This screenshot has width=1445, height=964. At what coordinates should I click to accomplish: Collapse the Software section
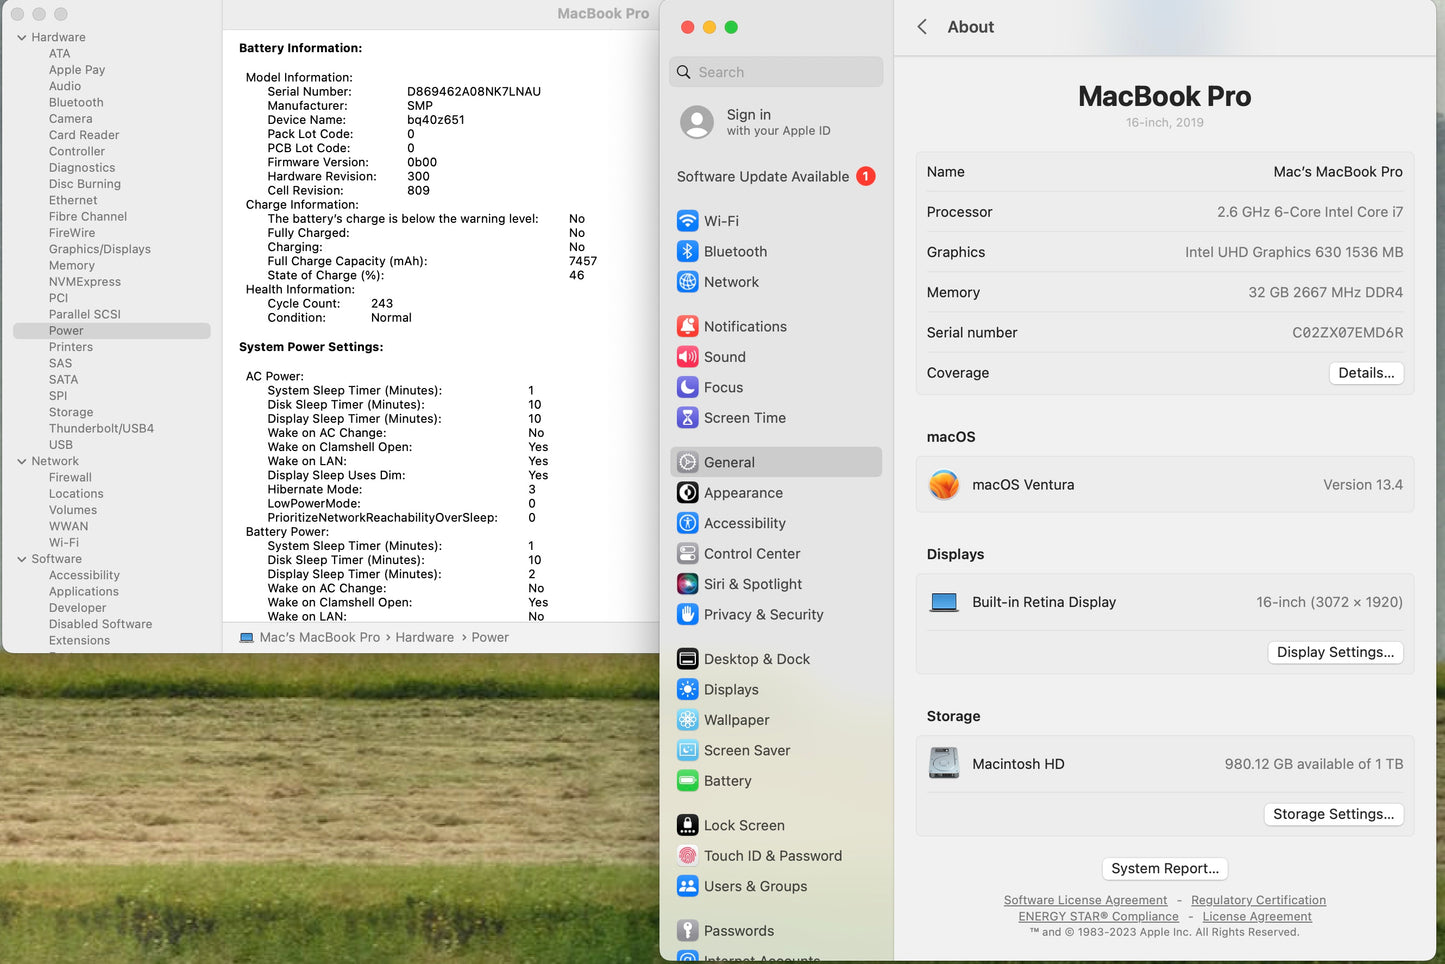pyautogui.click(x=22, y=558)
